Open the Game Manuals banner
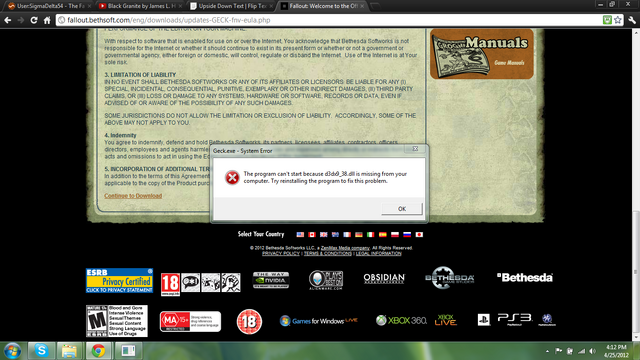Viewport: 640px width, 360px height. tap(482, 54)
